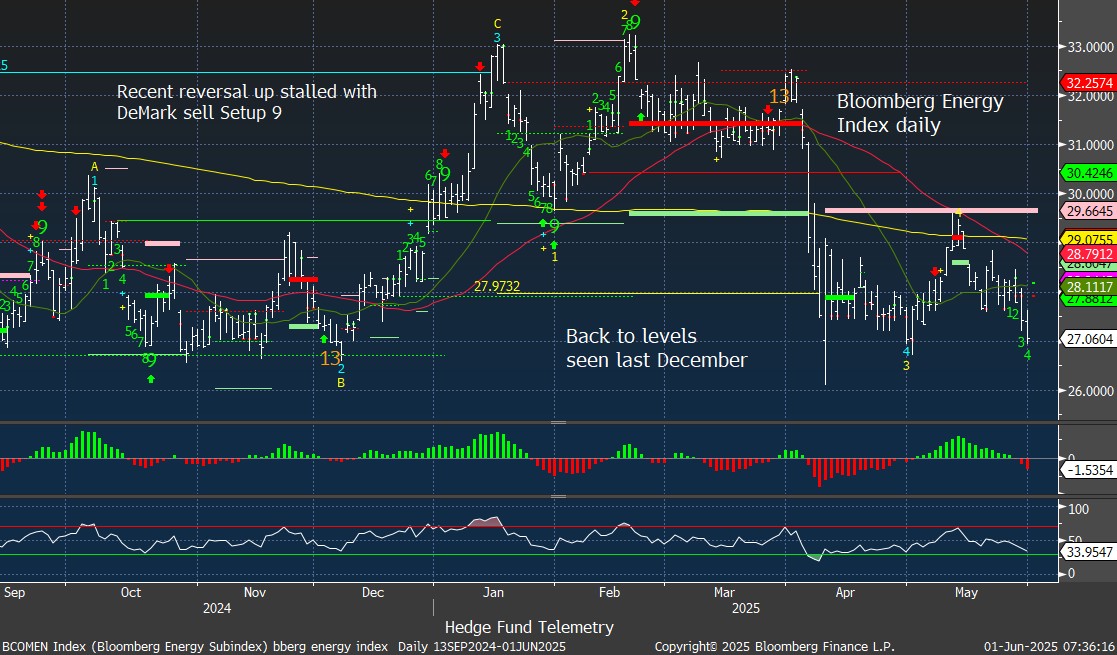Image resolution: width=1117 pixels, height=655 pixels.
Task: Select the 2025 year label
Action: click(x=745, y=608)
